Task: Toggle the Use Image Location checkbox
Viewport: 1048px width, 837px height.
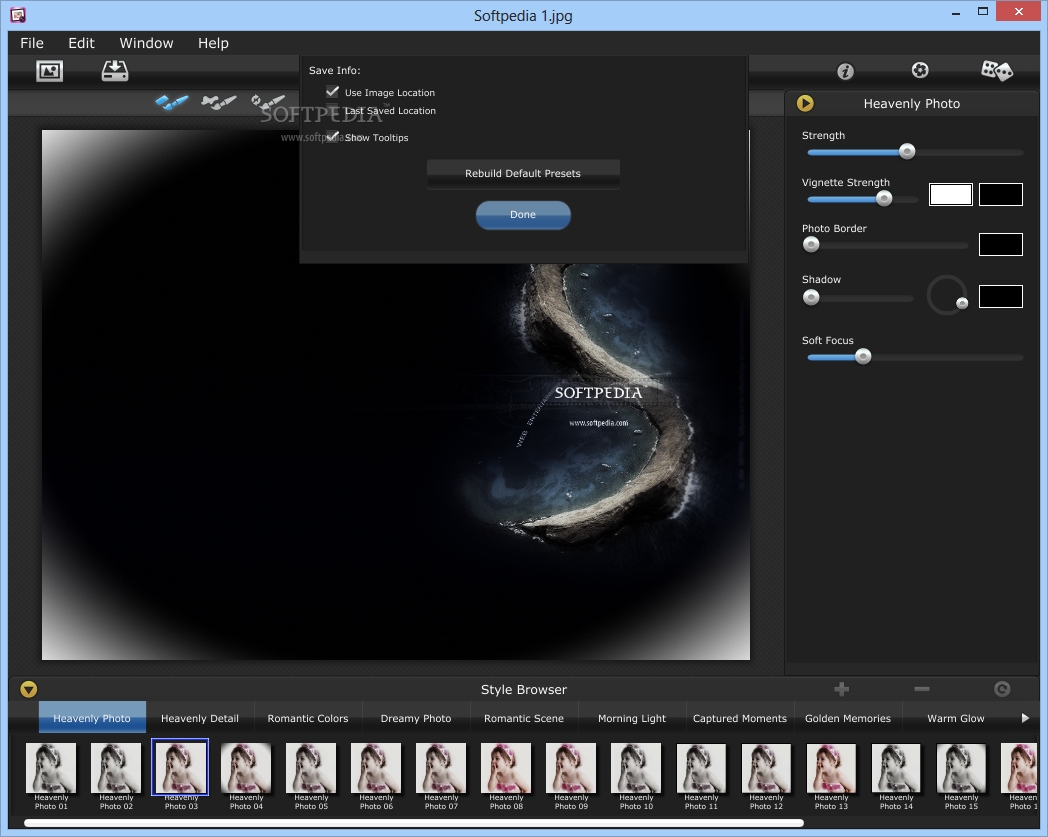Action: tap(332, 92)
